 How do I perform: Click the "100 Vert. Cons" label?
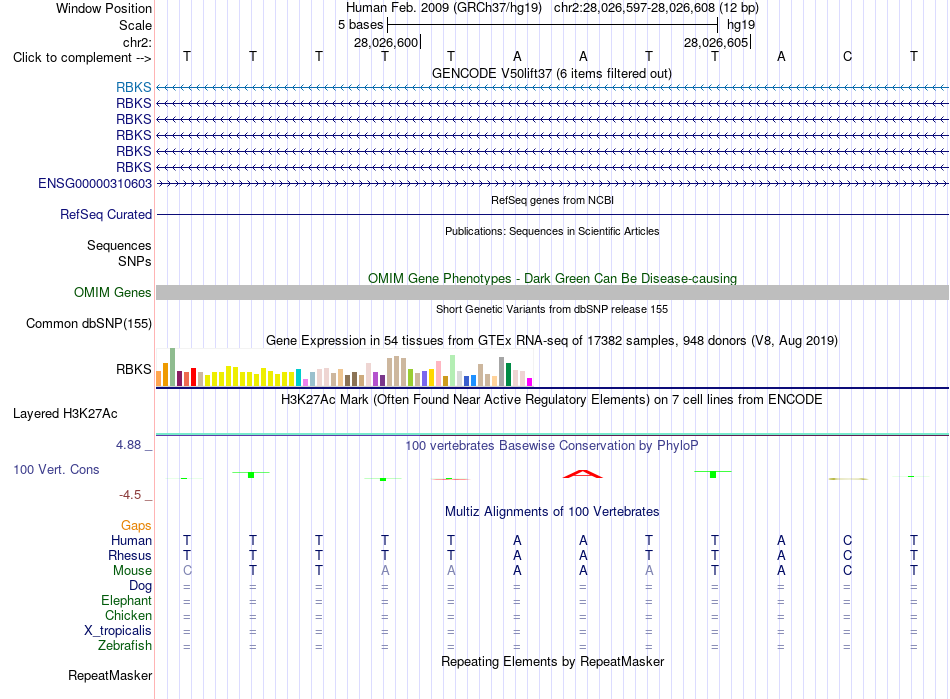56,469
